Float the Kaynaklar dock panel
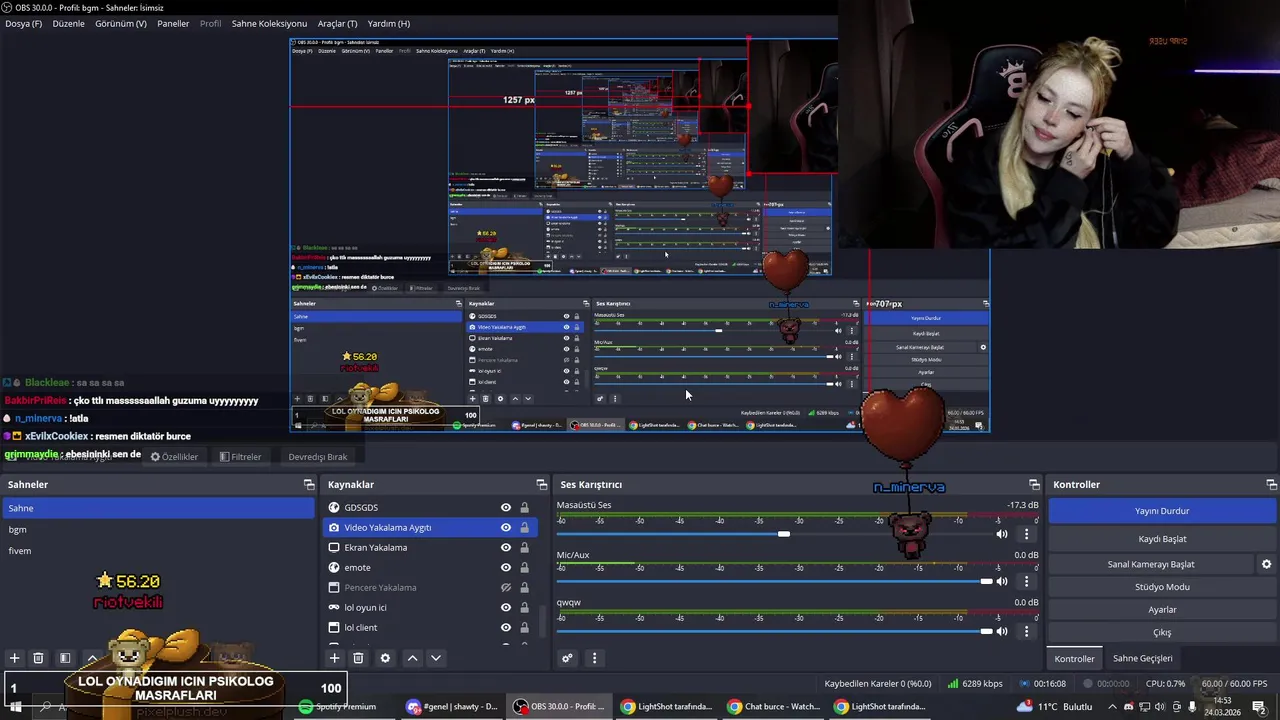 pos(542,484)
